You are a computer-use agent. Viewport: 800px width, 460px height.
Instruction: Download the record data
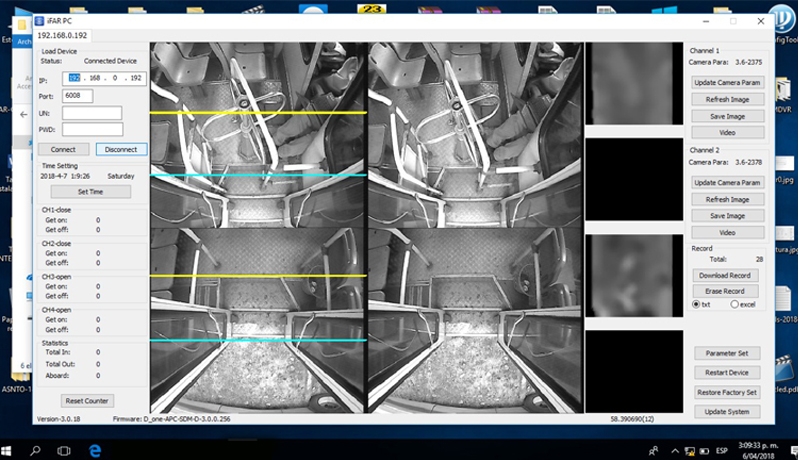(727, 274)
